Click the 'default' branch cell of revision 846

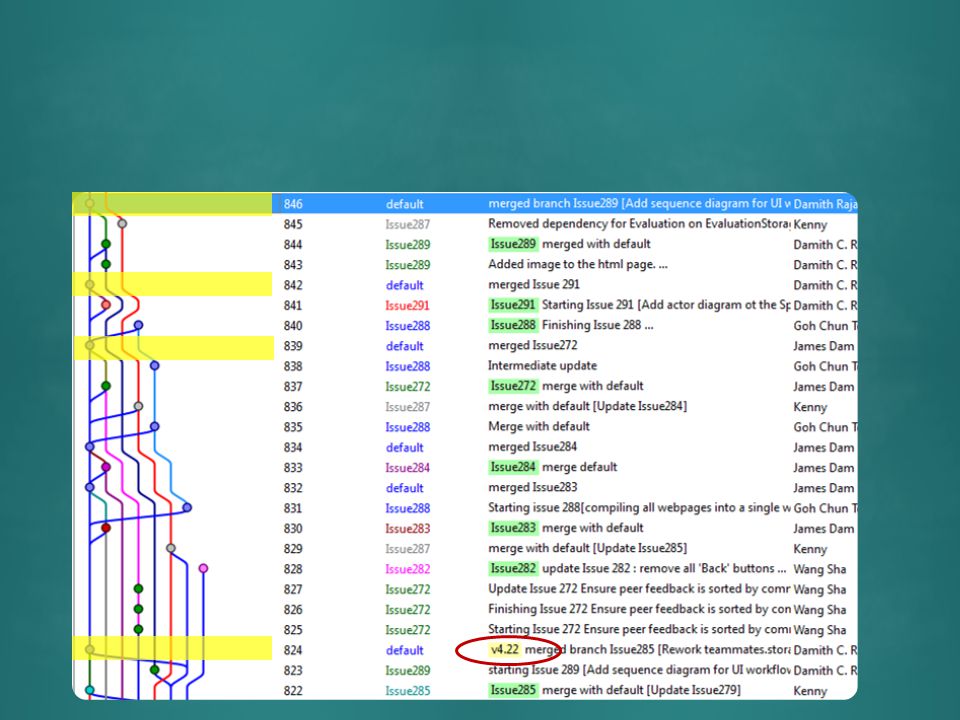[x=405, y=204]
